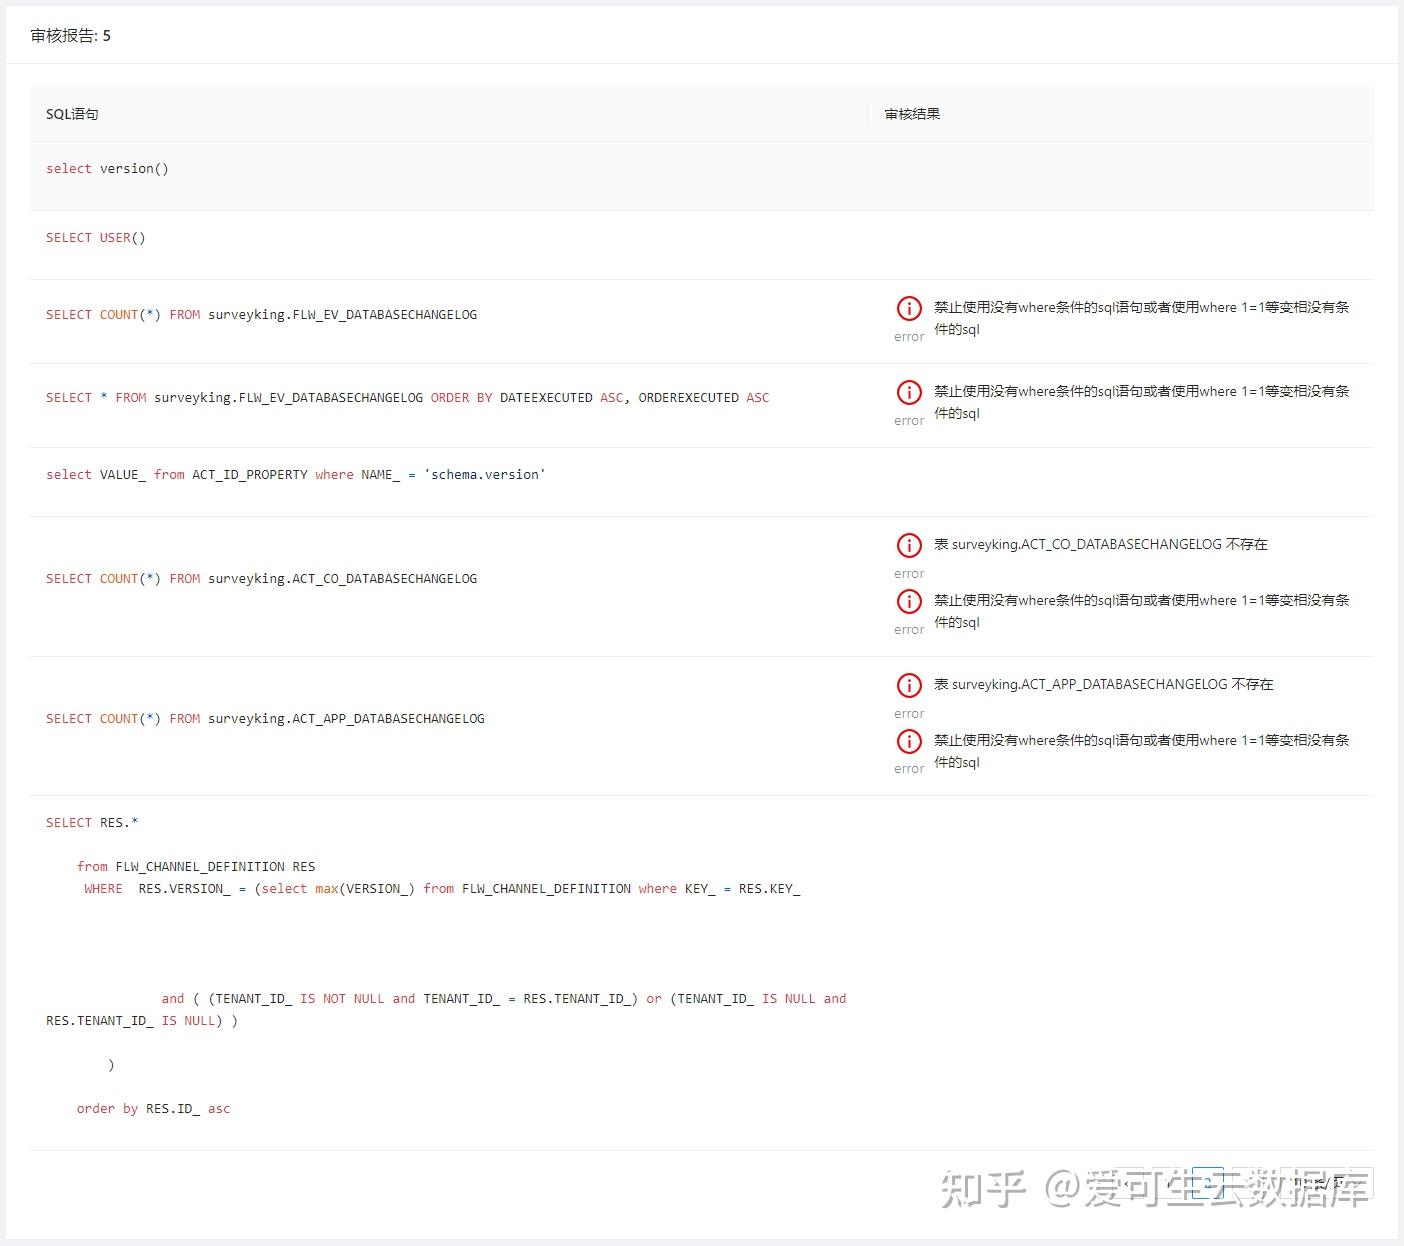Click error icon for FLW_EV_DATABASECHANGELOG COUNT query

tap(909, 308)
